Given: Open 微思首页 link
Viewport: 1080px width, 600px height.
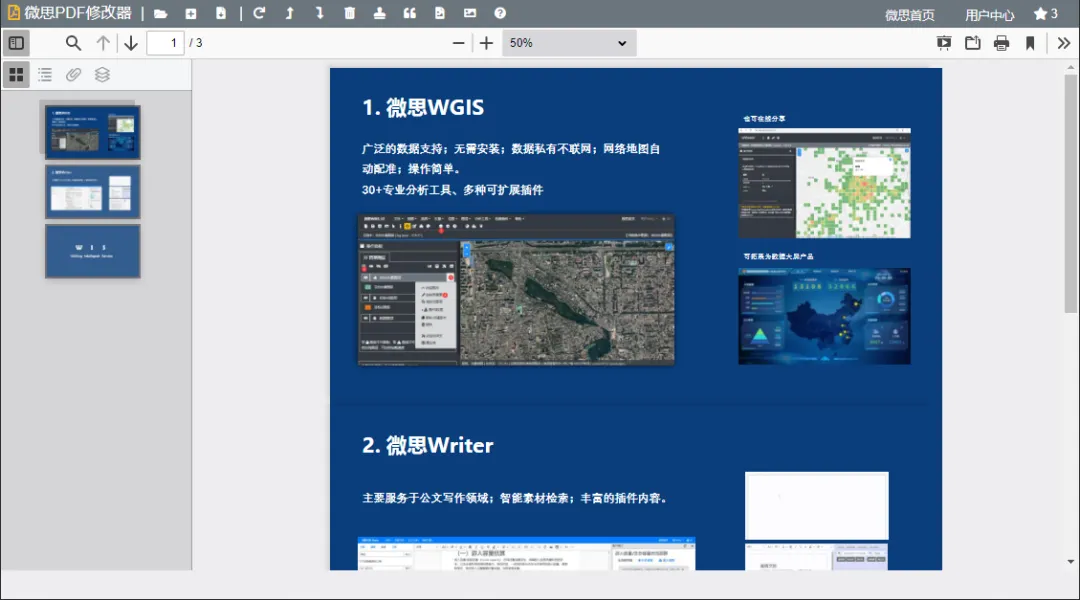Looking at the screenshot, I should point(910,15).
